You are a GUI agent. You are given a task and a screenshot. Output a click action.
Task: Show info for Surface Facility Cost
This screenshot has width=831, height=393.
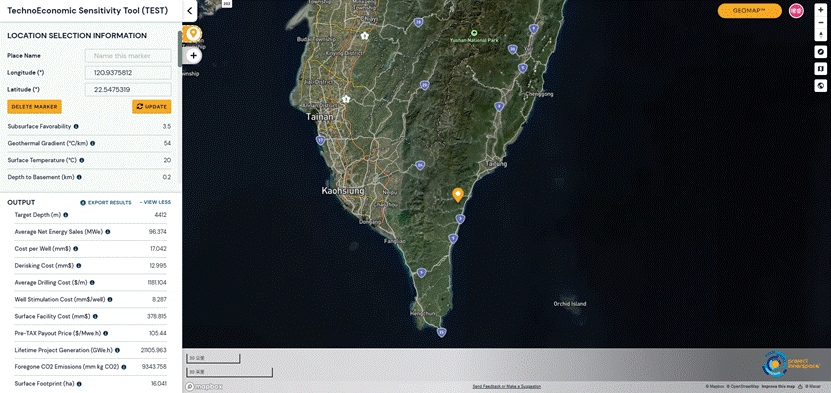95,317
